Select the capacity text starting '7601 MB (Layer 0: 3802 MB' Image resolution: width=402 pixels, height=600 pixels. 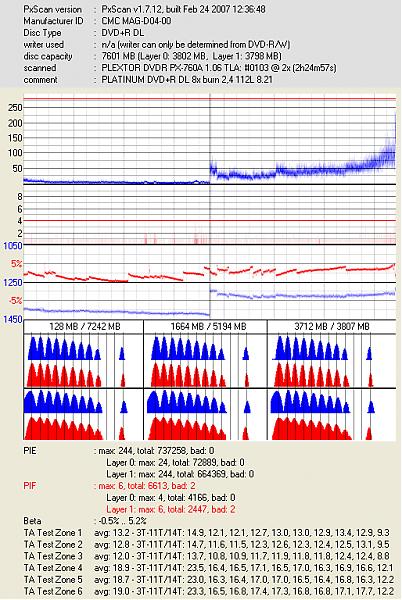(192, 57)
